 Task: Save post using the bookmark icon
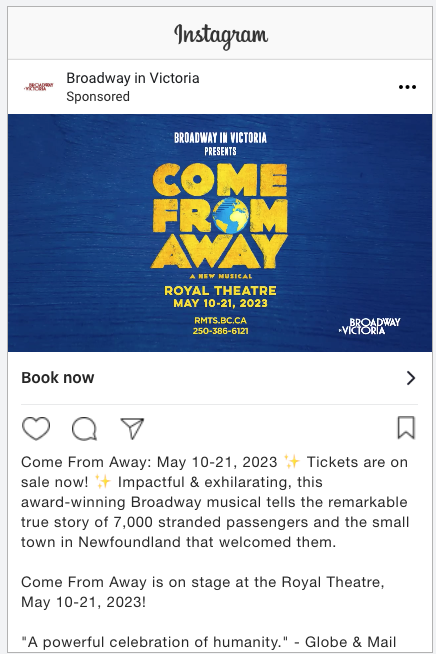[406, 428]
